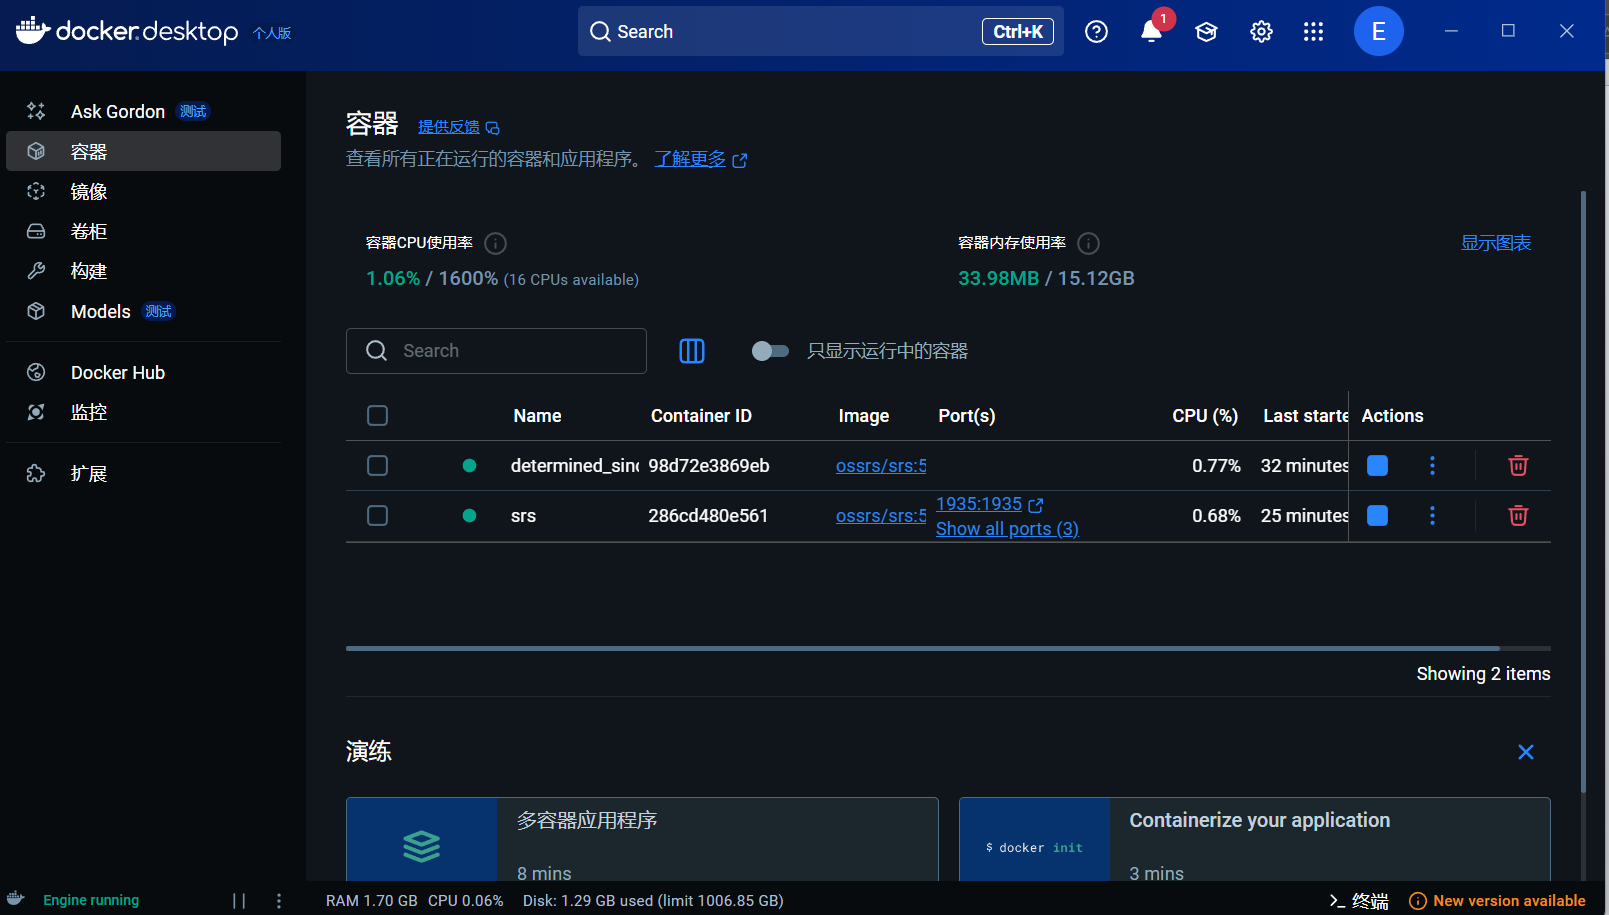Show CPU usage info tooltip icon
This screenshot has width=1609, height=915.
pos(495,243)
